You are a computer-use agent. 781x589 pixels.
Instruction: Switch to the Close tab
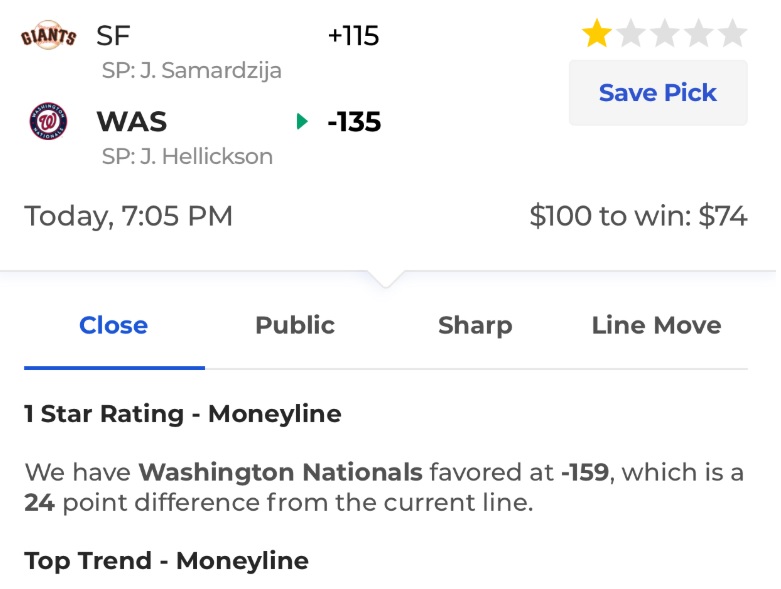(114, 326)
